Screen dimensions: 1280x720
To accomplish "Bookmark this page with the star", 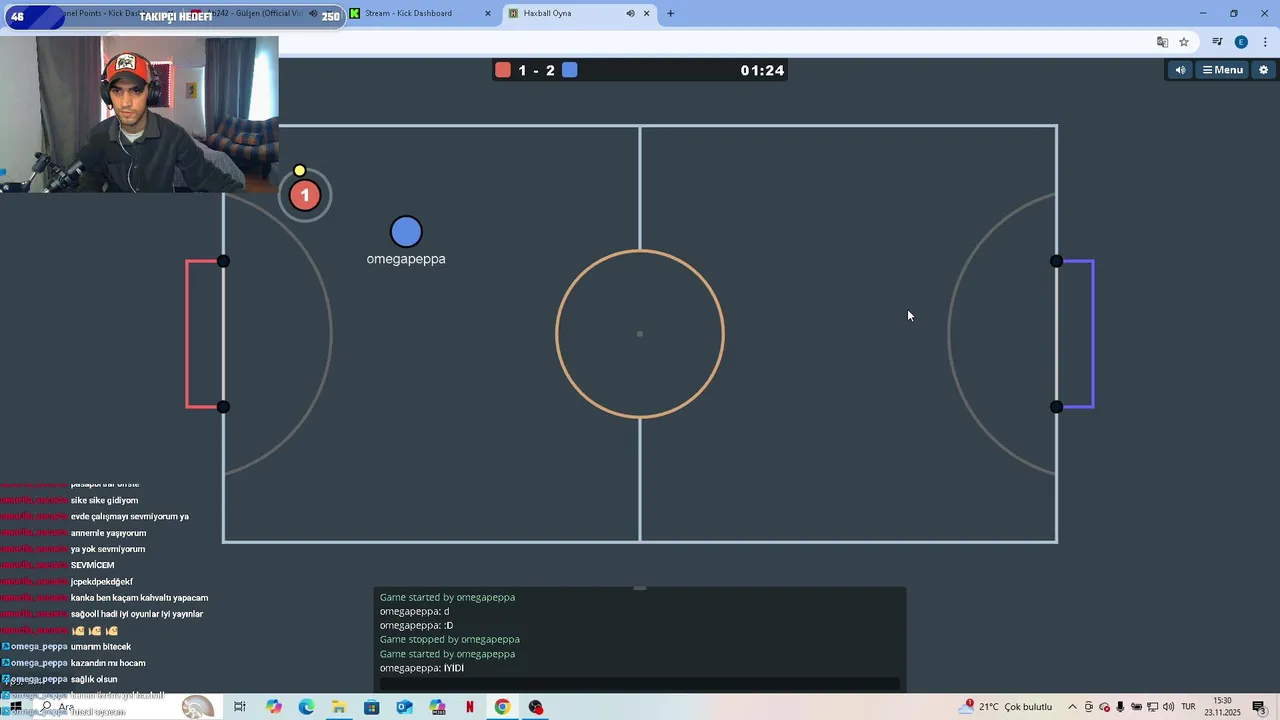I will coord(1184,42).
